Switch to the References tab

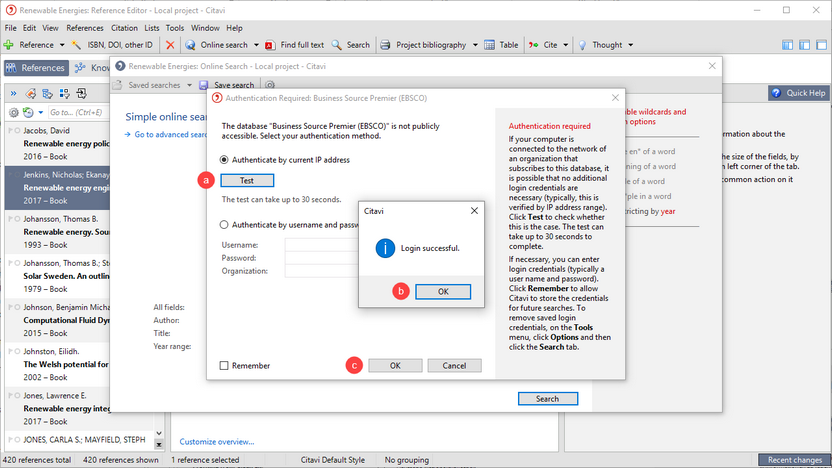37,68
